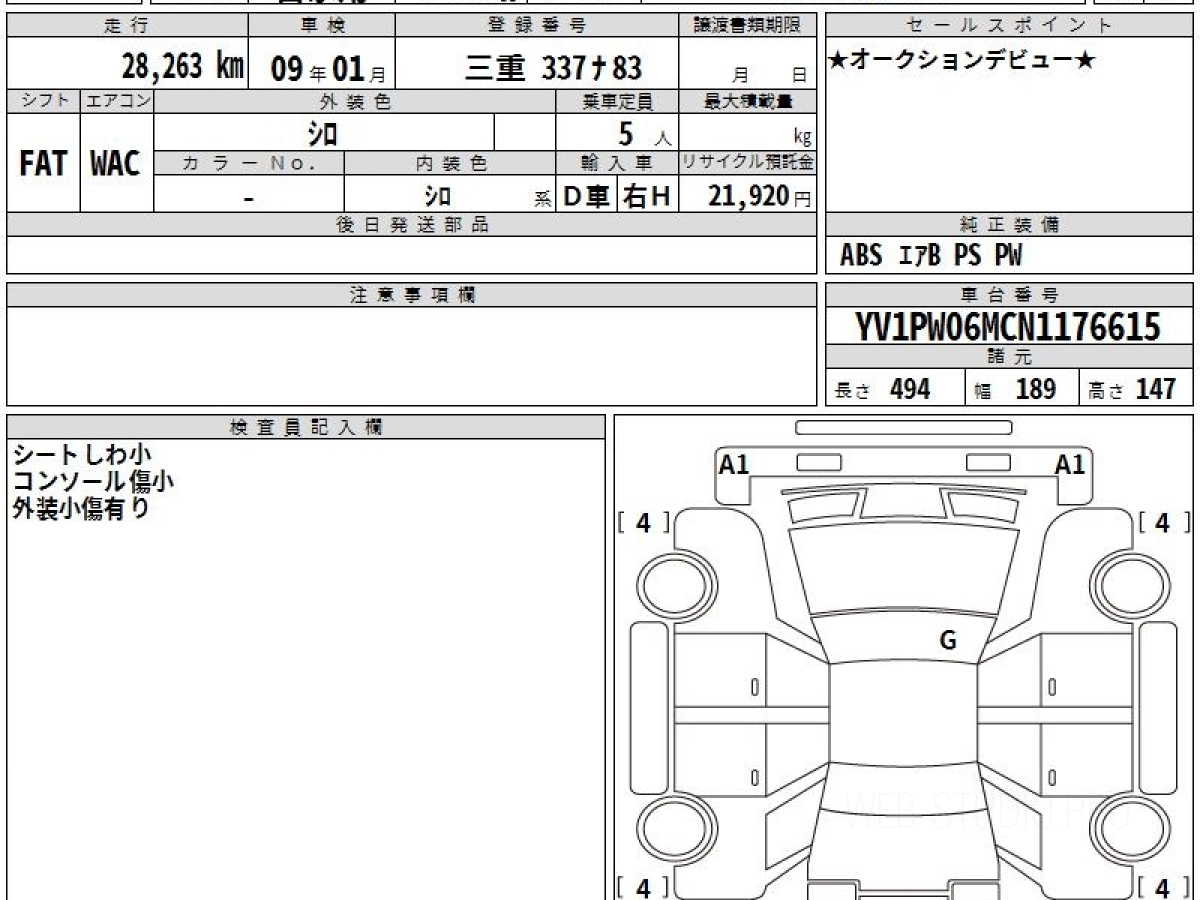Click the inspector note シートしわ小
This screenshot has width=1200, height=900.
pos(82,455)
